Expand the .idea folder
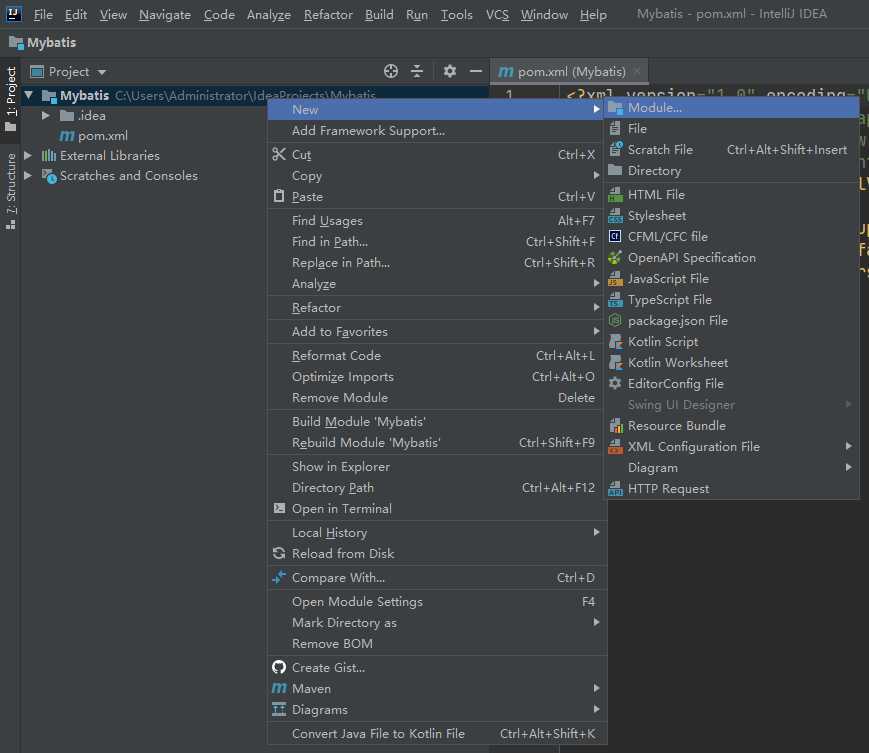The width and height of the screenshot is (869, 753). (x=46, y=115)
